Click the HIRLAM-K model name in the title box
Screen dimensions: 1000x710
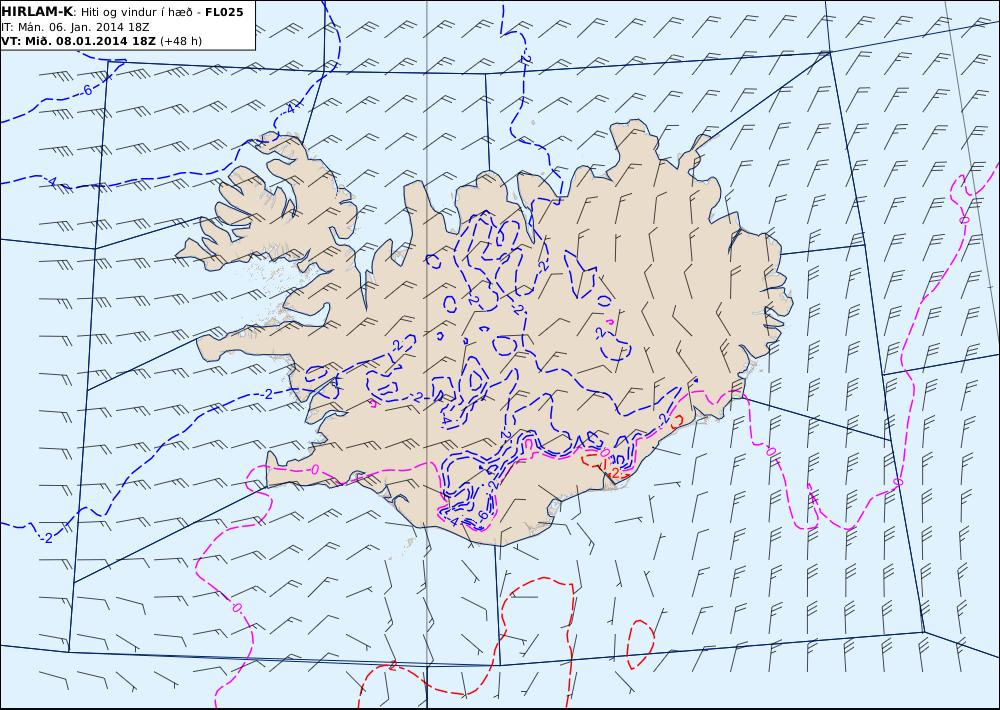pyautogui.click(x=38, y=12)
